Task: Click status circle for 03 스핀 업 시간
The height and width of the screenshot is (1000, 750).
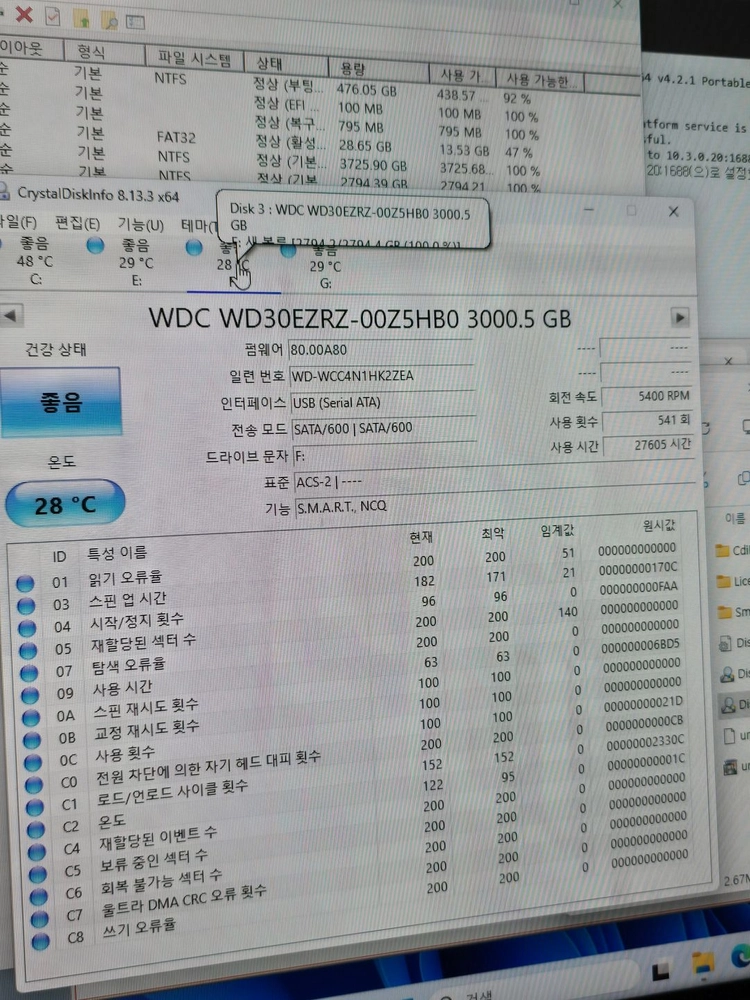Action: coord(26,605)
